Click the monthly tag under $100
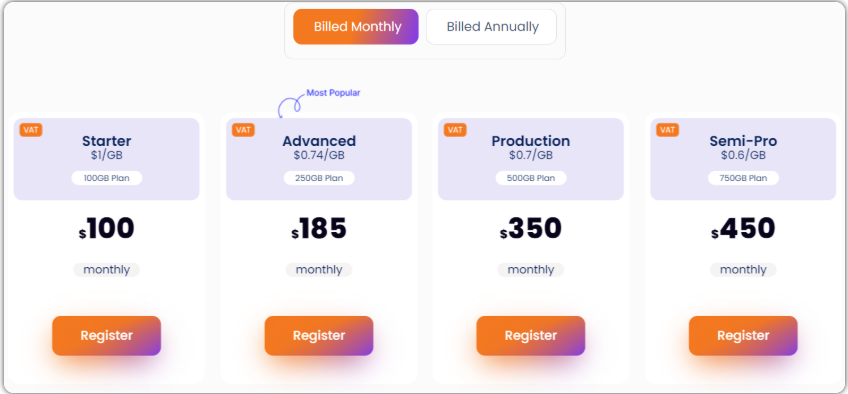 click(107, 270)
